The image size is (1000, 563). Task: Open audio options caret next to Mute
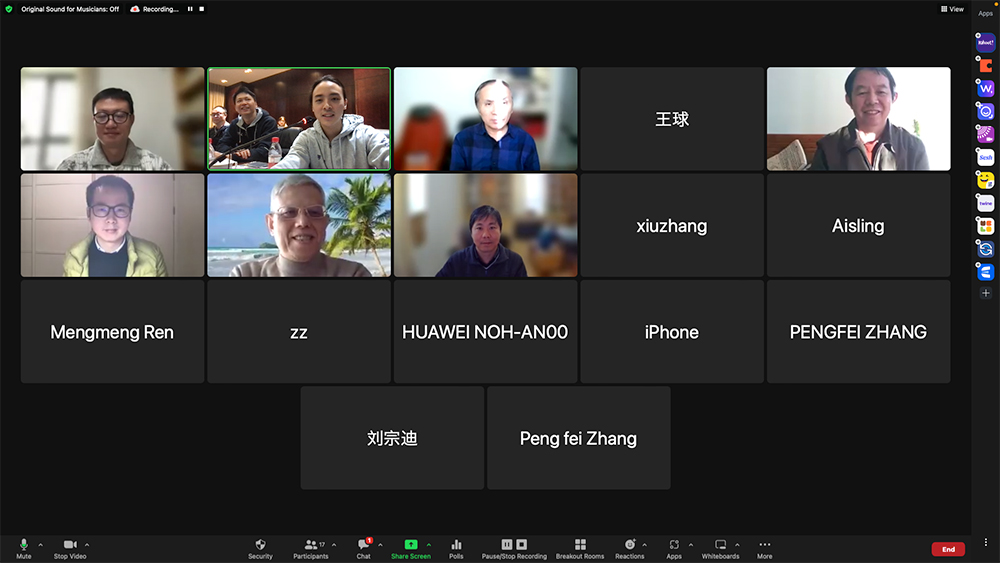(41, 545)
